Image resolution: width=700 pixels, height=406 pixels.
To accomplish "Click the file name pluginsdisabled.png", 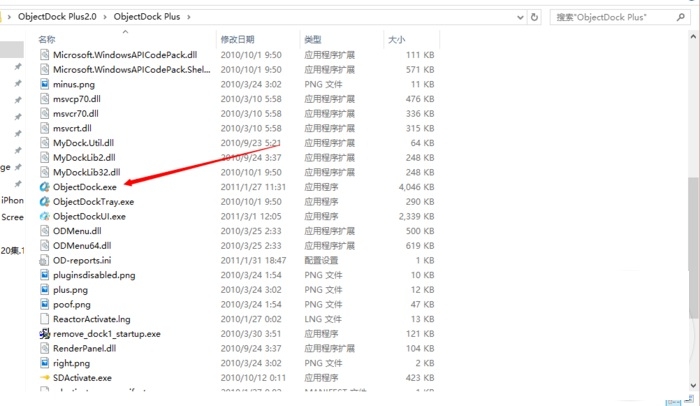I will pyautogui.click(x=94, y=275).
